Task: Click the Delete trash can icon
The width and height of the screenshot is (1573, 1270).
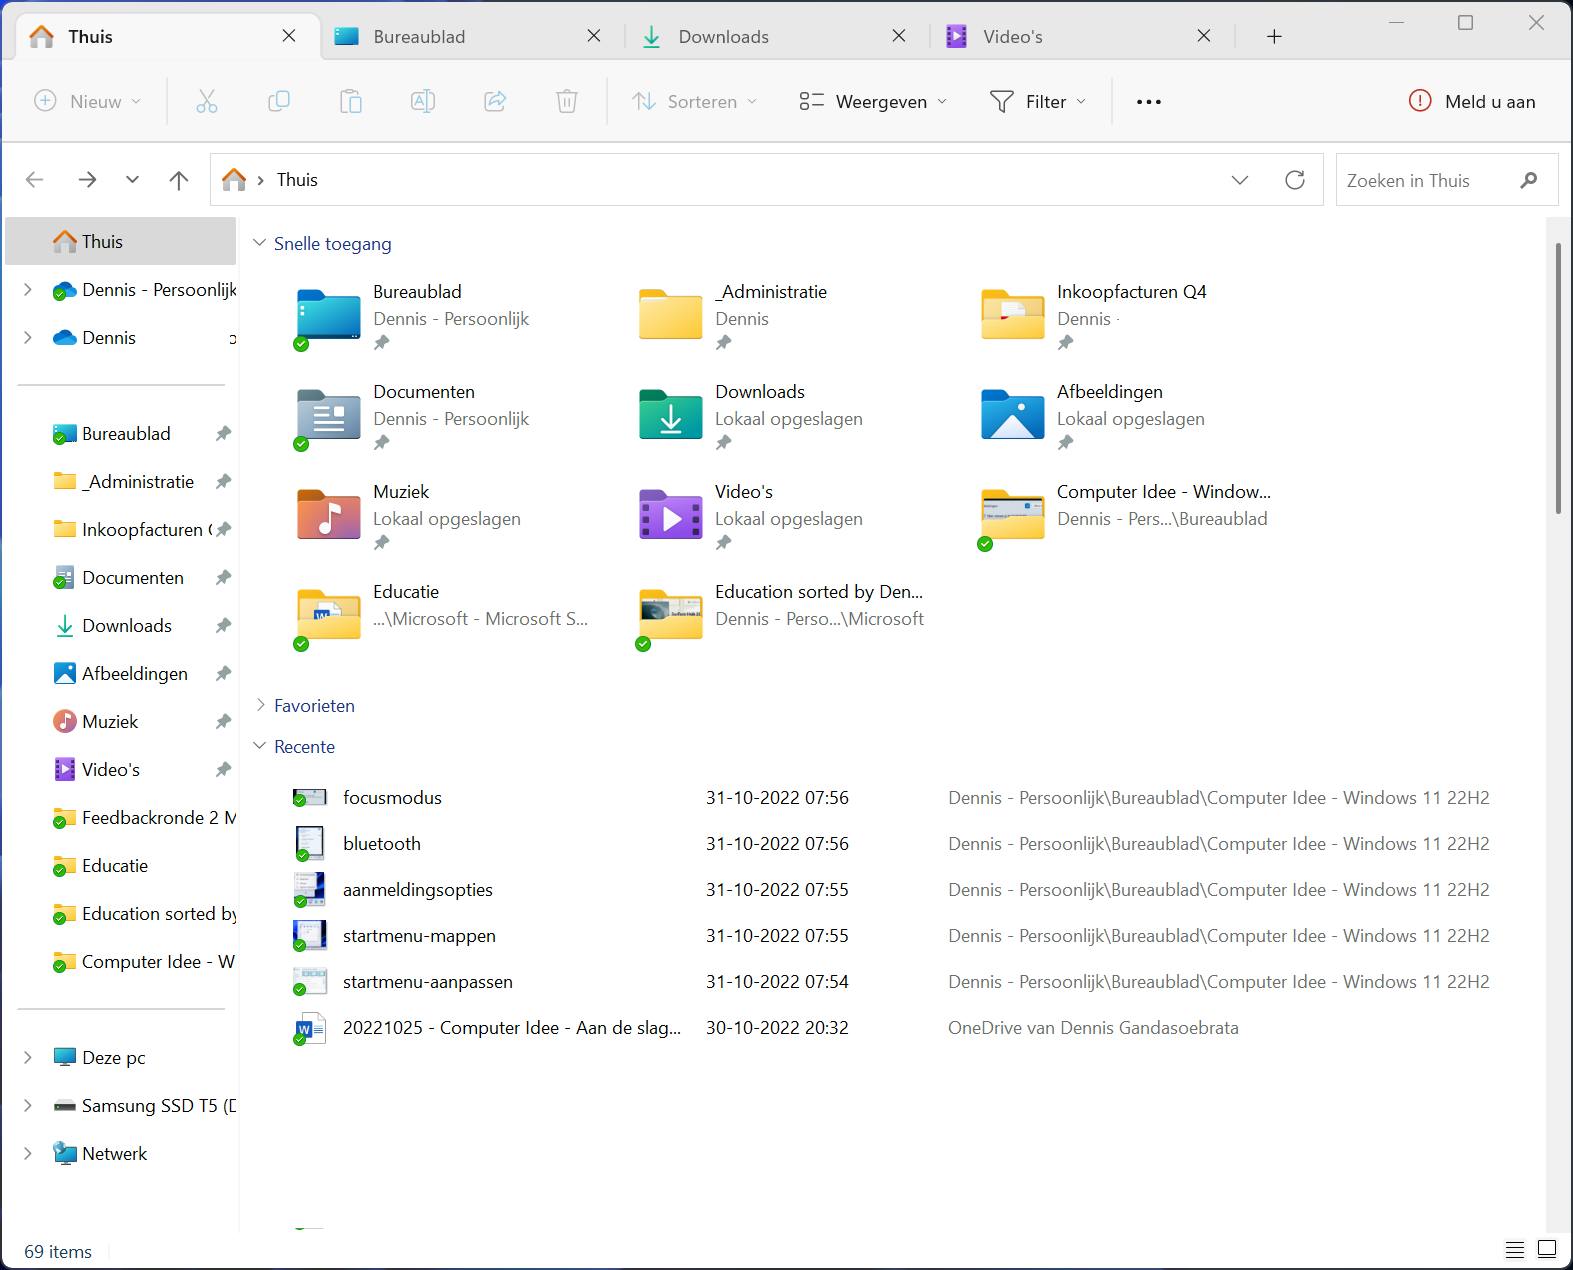Action: coord(567,101)
